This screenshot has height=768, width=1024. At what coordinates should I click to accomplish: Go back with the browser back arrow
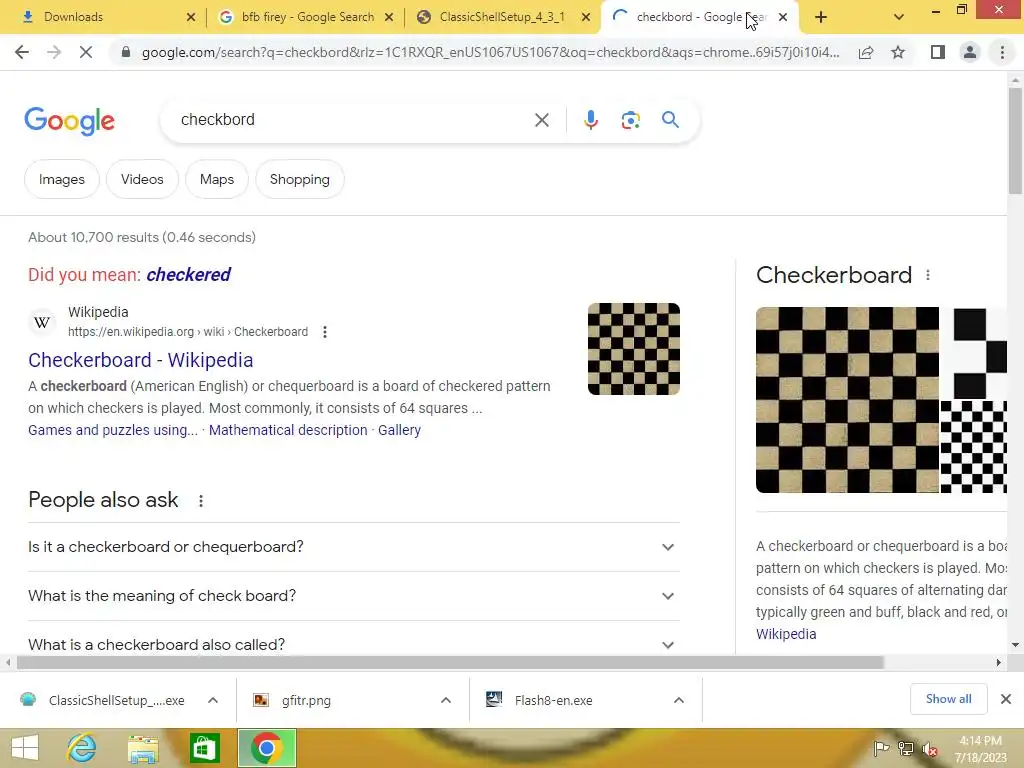tap(22, 52)
